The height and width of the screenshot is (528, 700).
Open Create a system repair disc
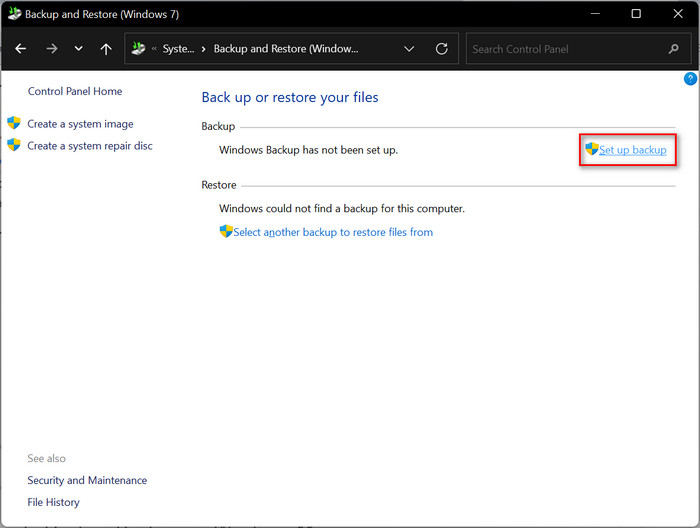[90, 146]
